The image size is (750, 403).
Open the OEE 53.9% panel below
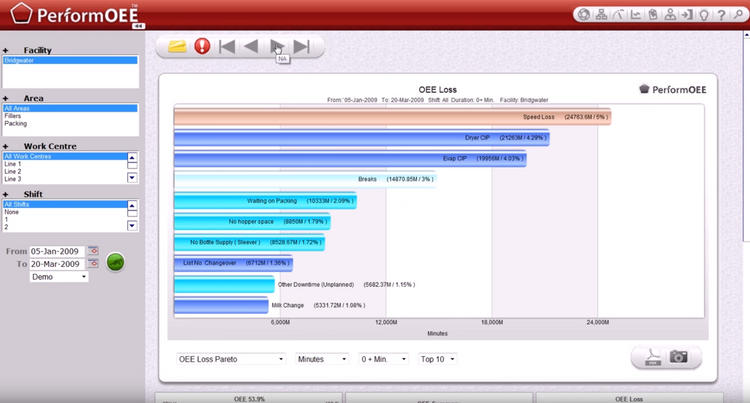pyautogui.click(x=249, y=398)
